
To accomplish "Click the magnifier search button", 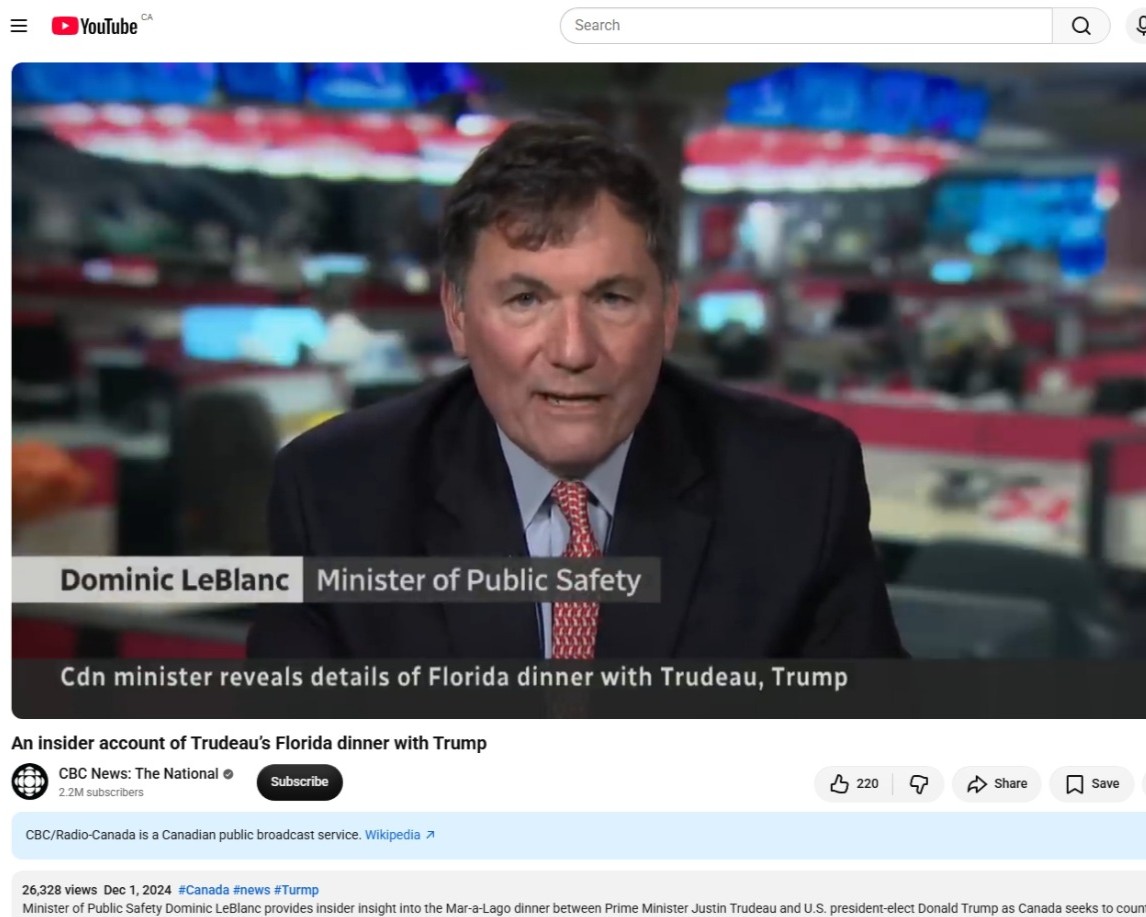I will coord(1081,26).
